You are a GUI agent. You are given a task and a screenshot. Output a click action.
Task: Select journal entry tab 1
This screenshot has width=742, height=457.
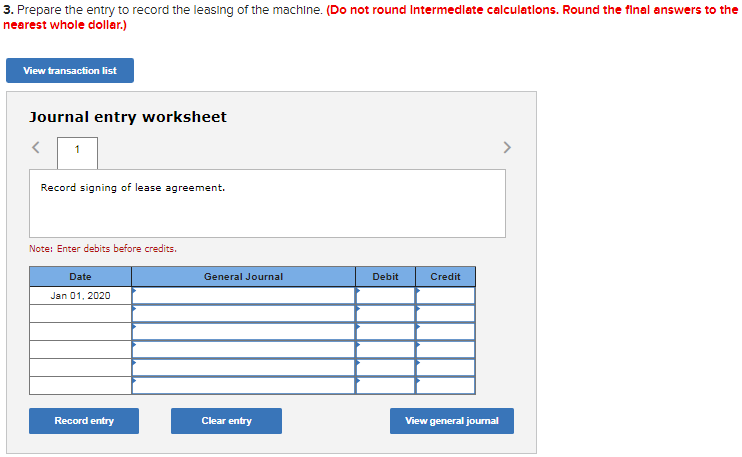point(78,152)
